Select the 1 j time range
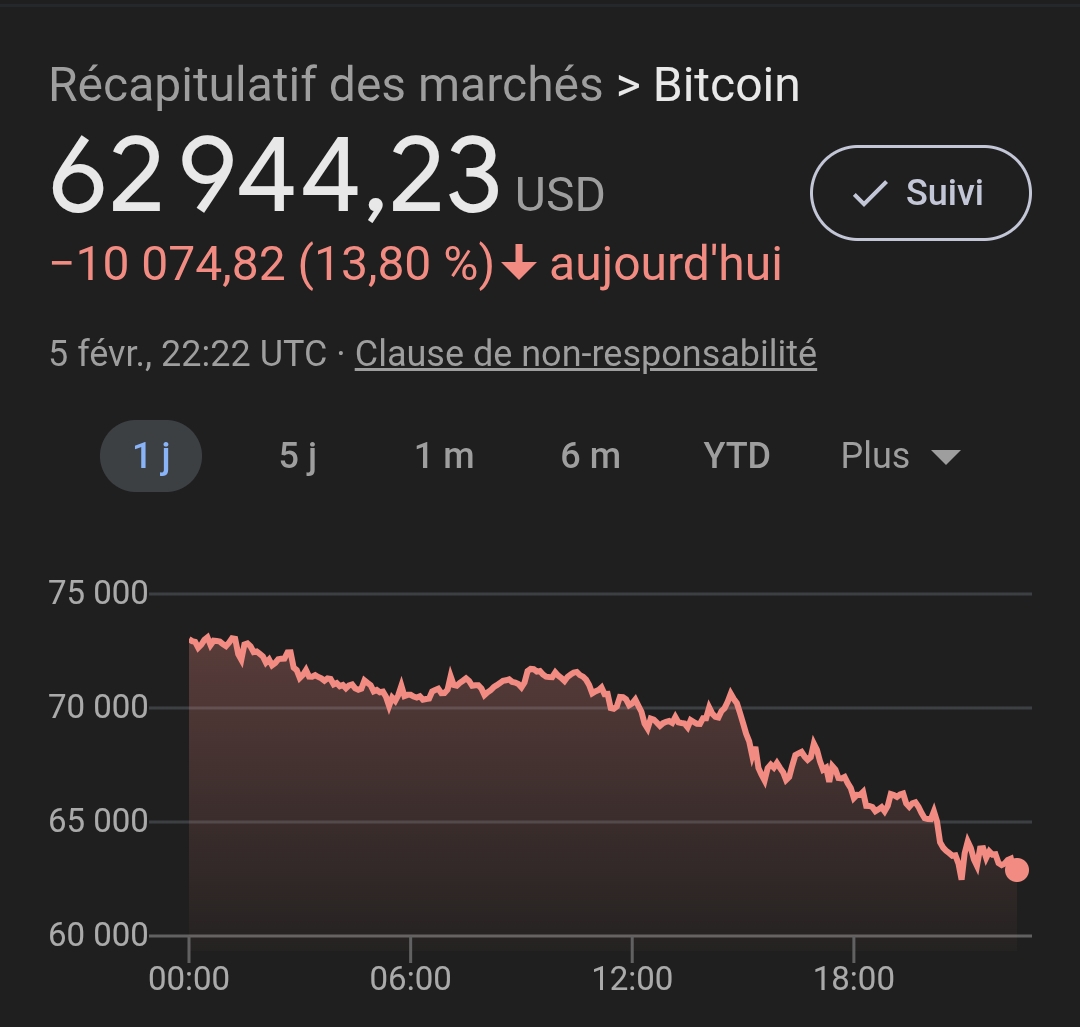The image size is (1080, 1027). [151, 456]
